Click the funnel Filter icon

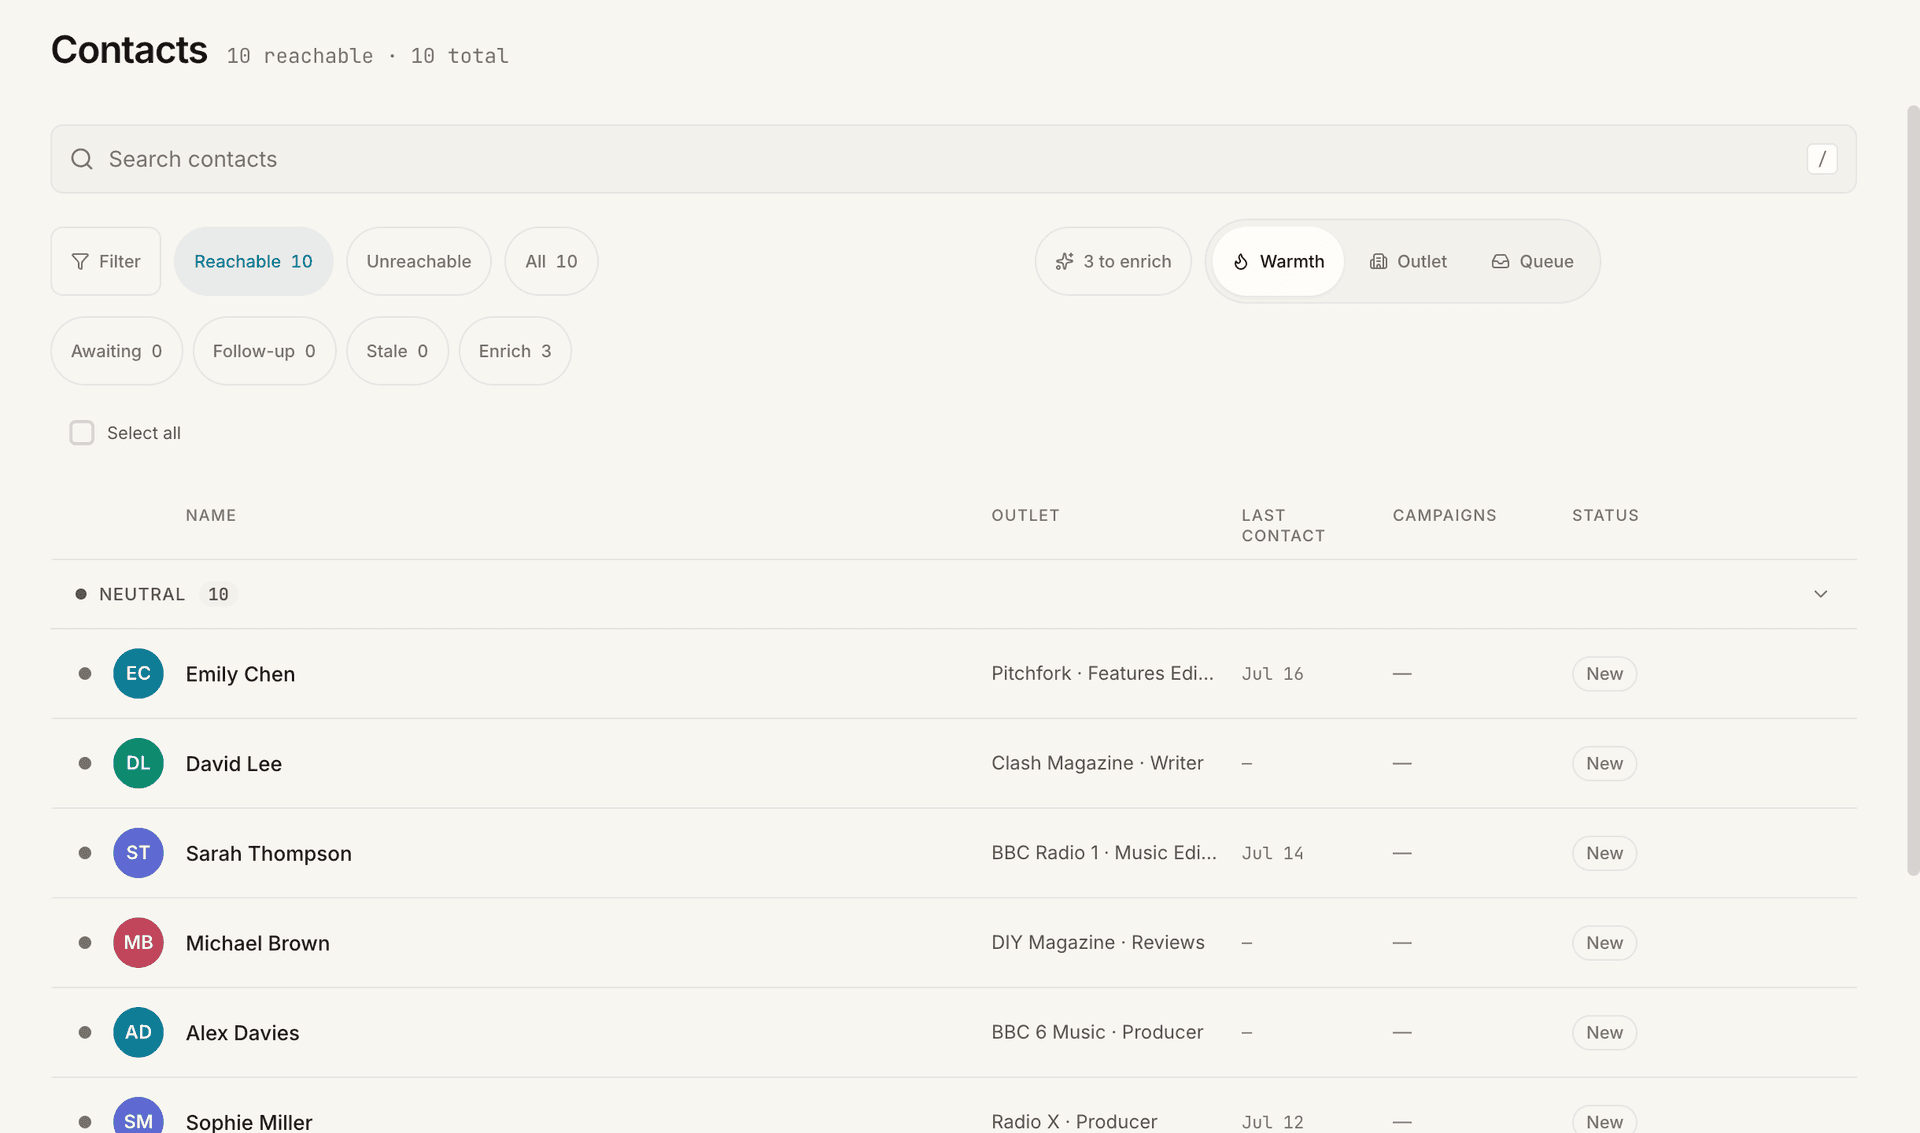[80, 261]
